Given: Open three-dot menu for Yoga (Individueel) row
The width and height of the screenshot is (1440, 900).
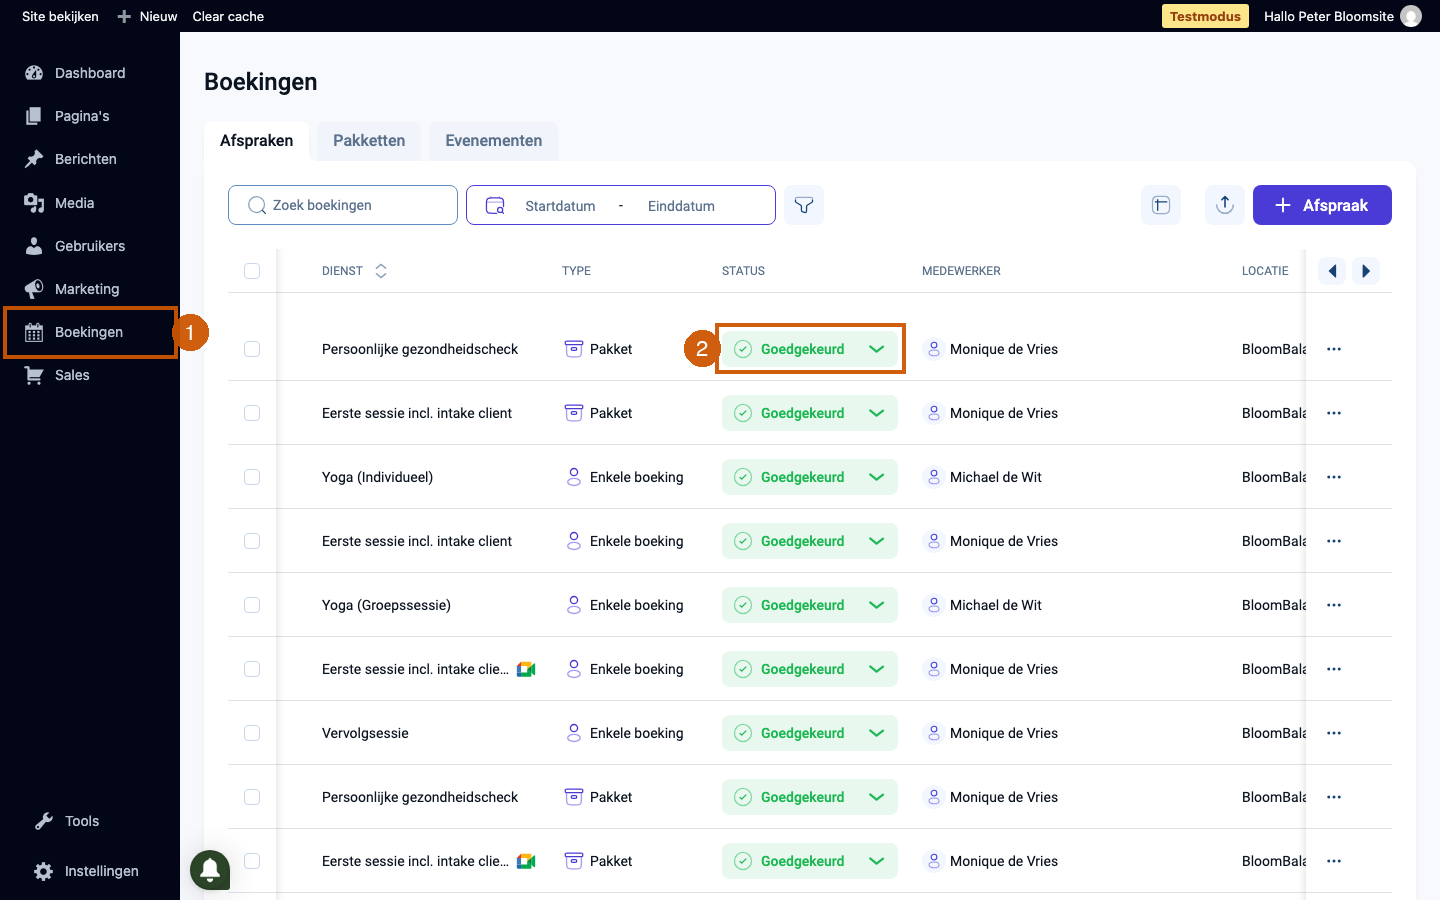Looking at the screenshot, I should [1334, 477].
